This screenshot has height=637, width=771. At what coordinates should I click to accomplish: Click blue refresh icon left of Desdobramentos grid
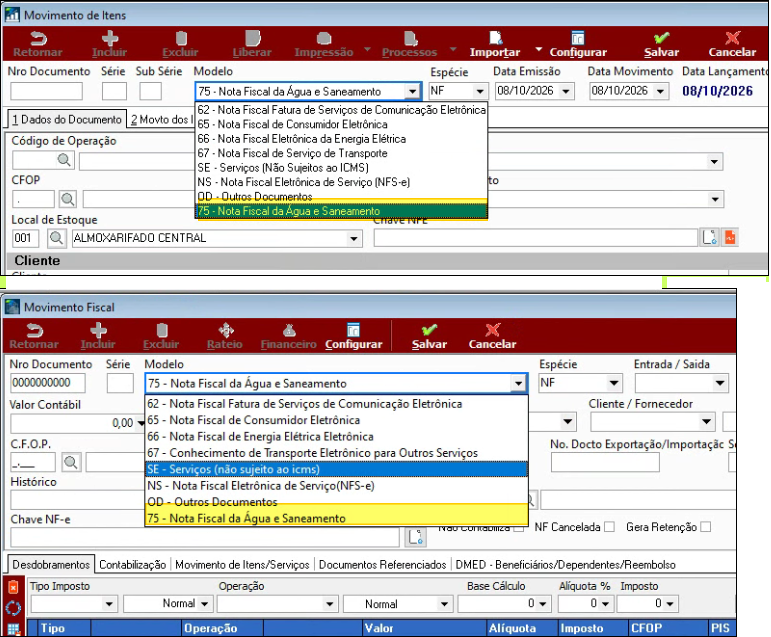tap(13, 608)
